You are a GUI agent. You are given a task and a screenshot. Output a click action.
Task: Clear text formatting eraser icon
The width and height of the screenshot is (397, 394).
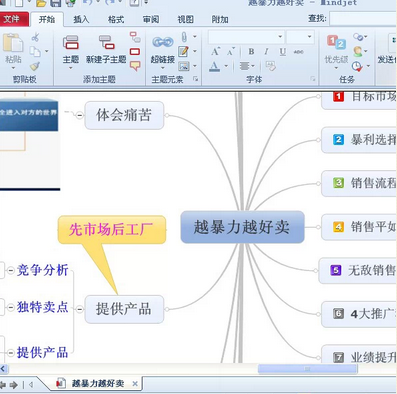(x=271, y=66)
